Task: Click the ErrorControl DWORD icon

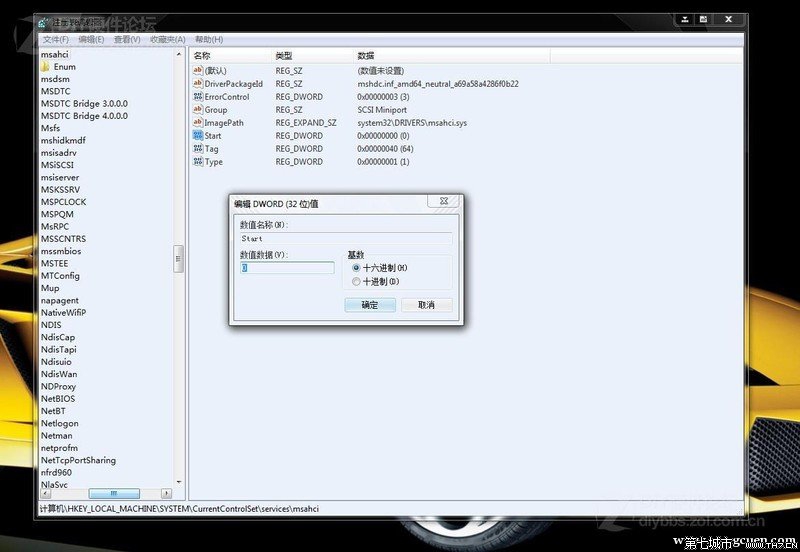Action: pyautogui.click(x=197, y=97)
